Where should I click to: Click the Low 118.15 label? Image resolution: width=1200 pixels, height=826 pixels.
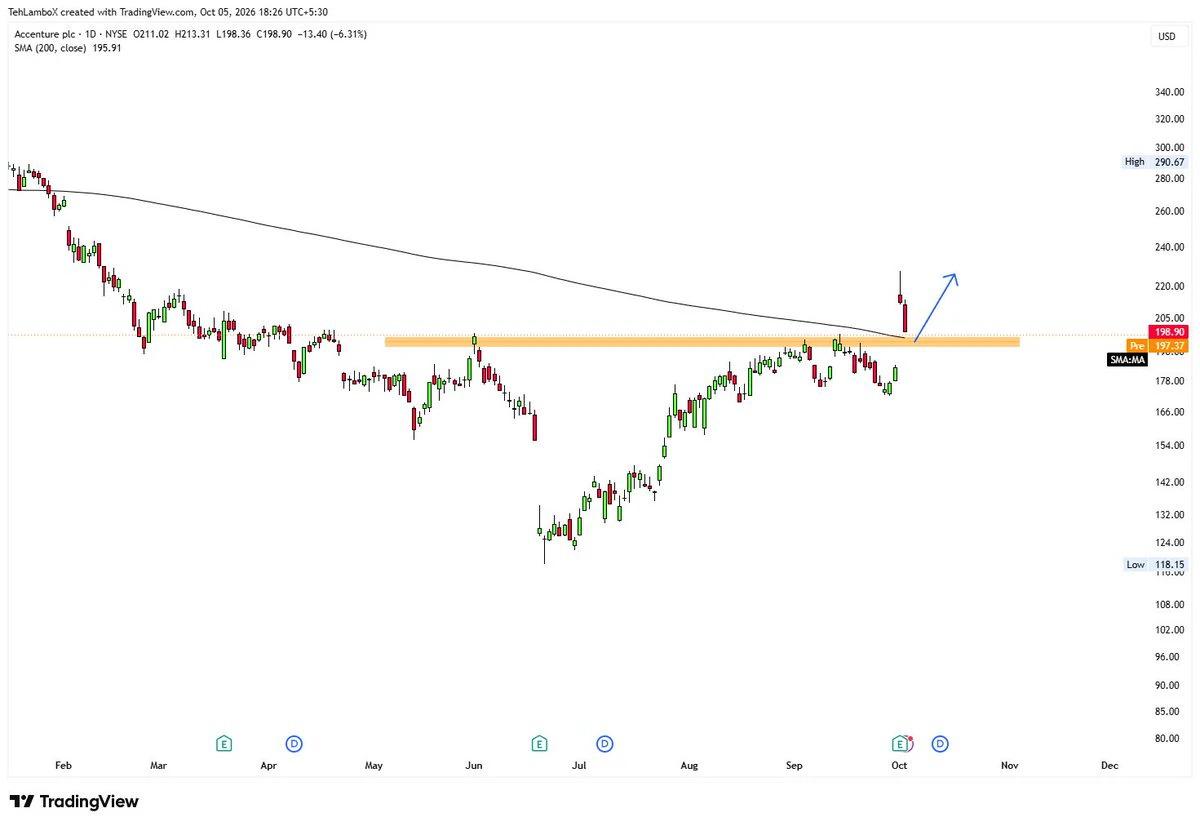1155,565
